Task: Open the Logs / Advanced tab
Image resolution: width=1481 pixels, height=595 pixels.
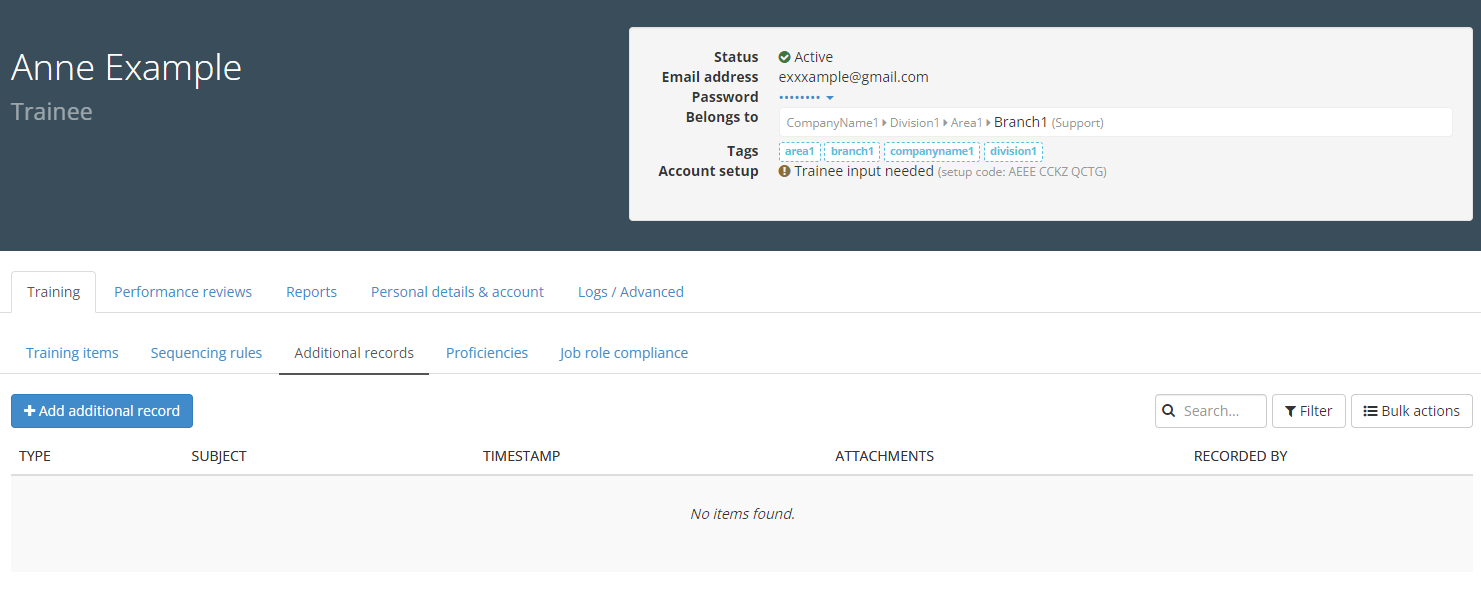Action: tap(630, 292)
